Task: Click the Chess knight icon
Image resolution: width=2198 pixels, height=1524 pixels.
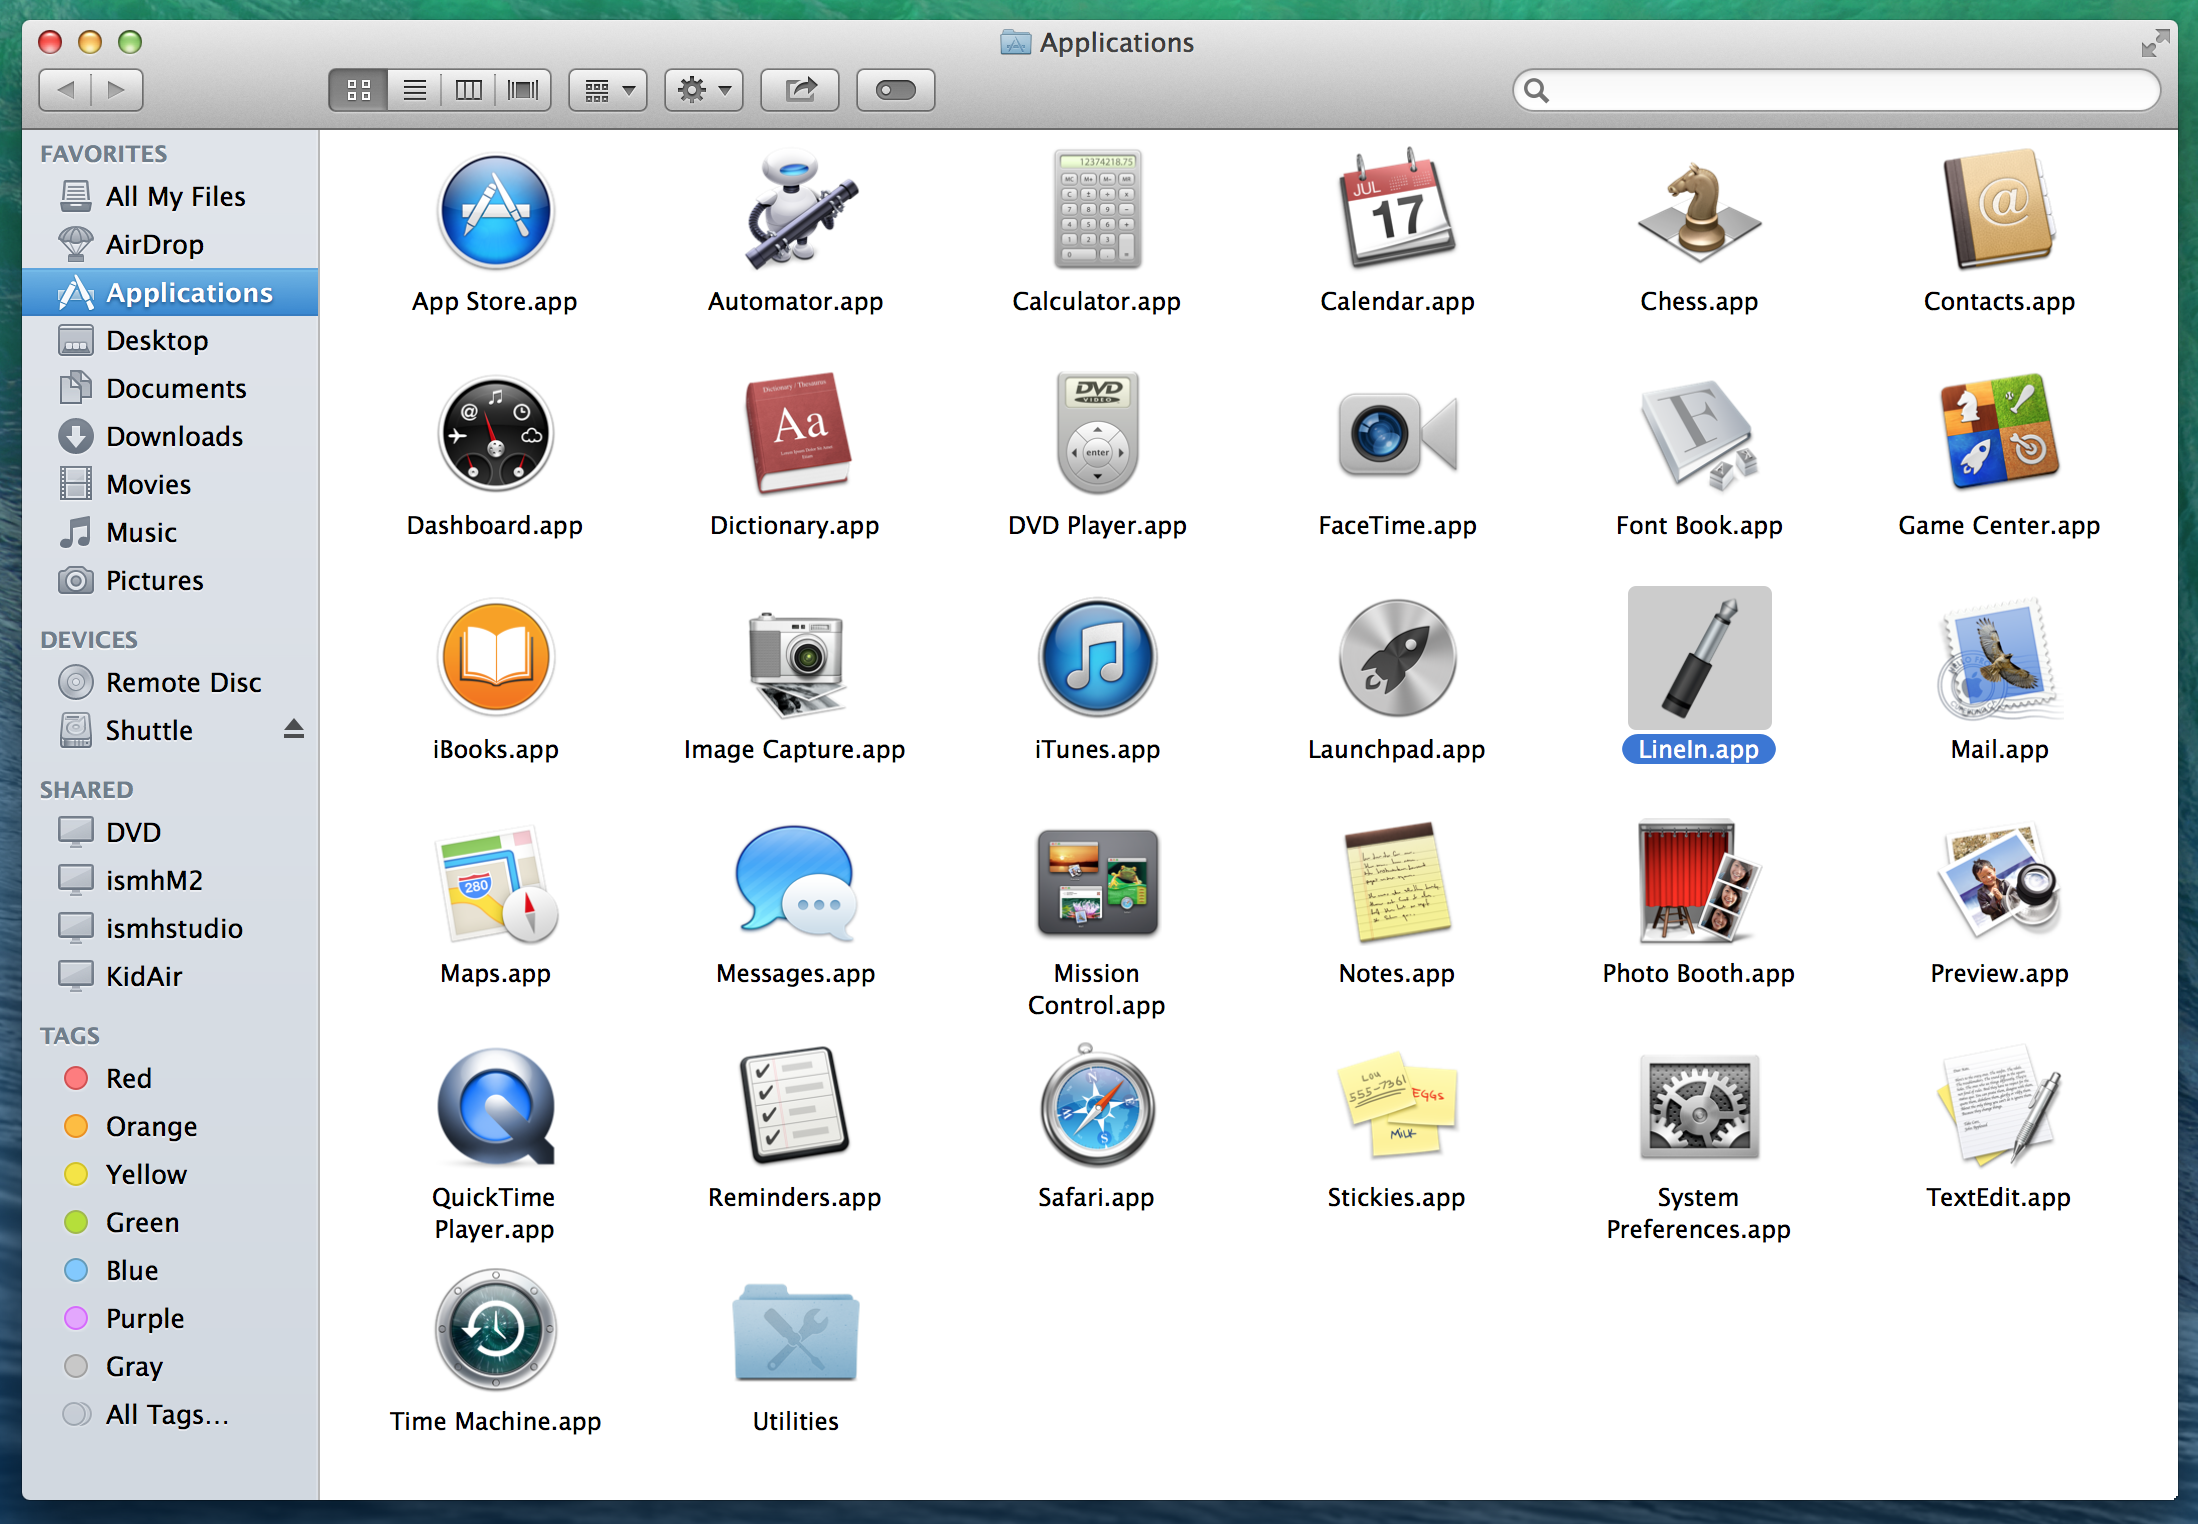Action: click(1698, 211)
